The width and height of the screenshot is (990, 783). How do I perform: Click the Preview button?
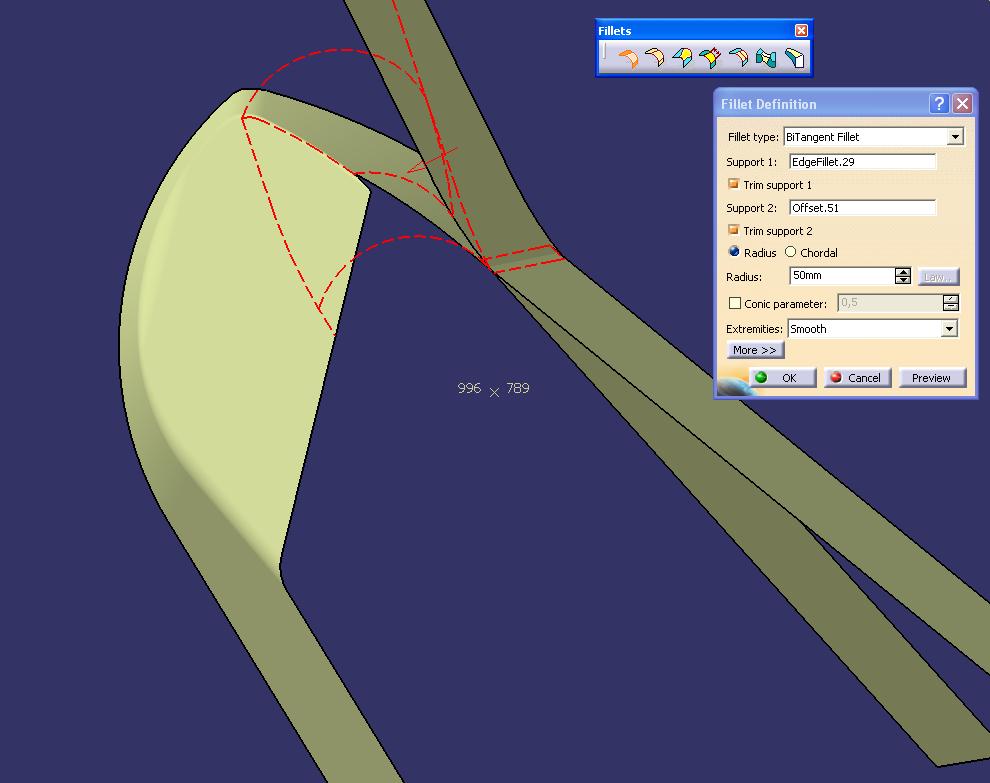click(932, 378)
